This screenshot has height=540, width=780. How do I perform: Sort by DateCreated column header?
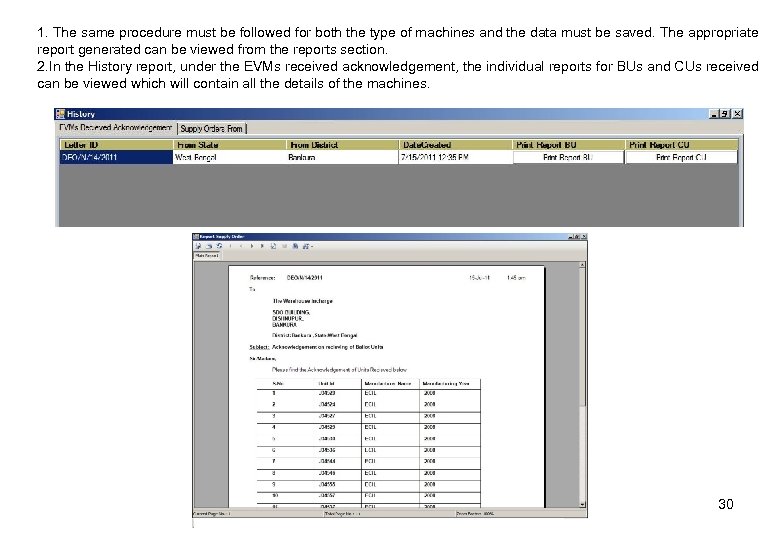455,145
